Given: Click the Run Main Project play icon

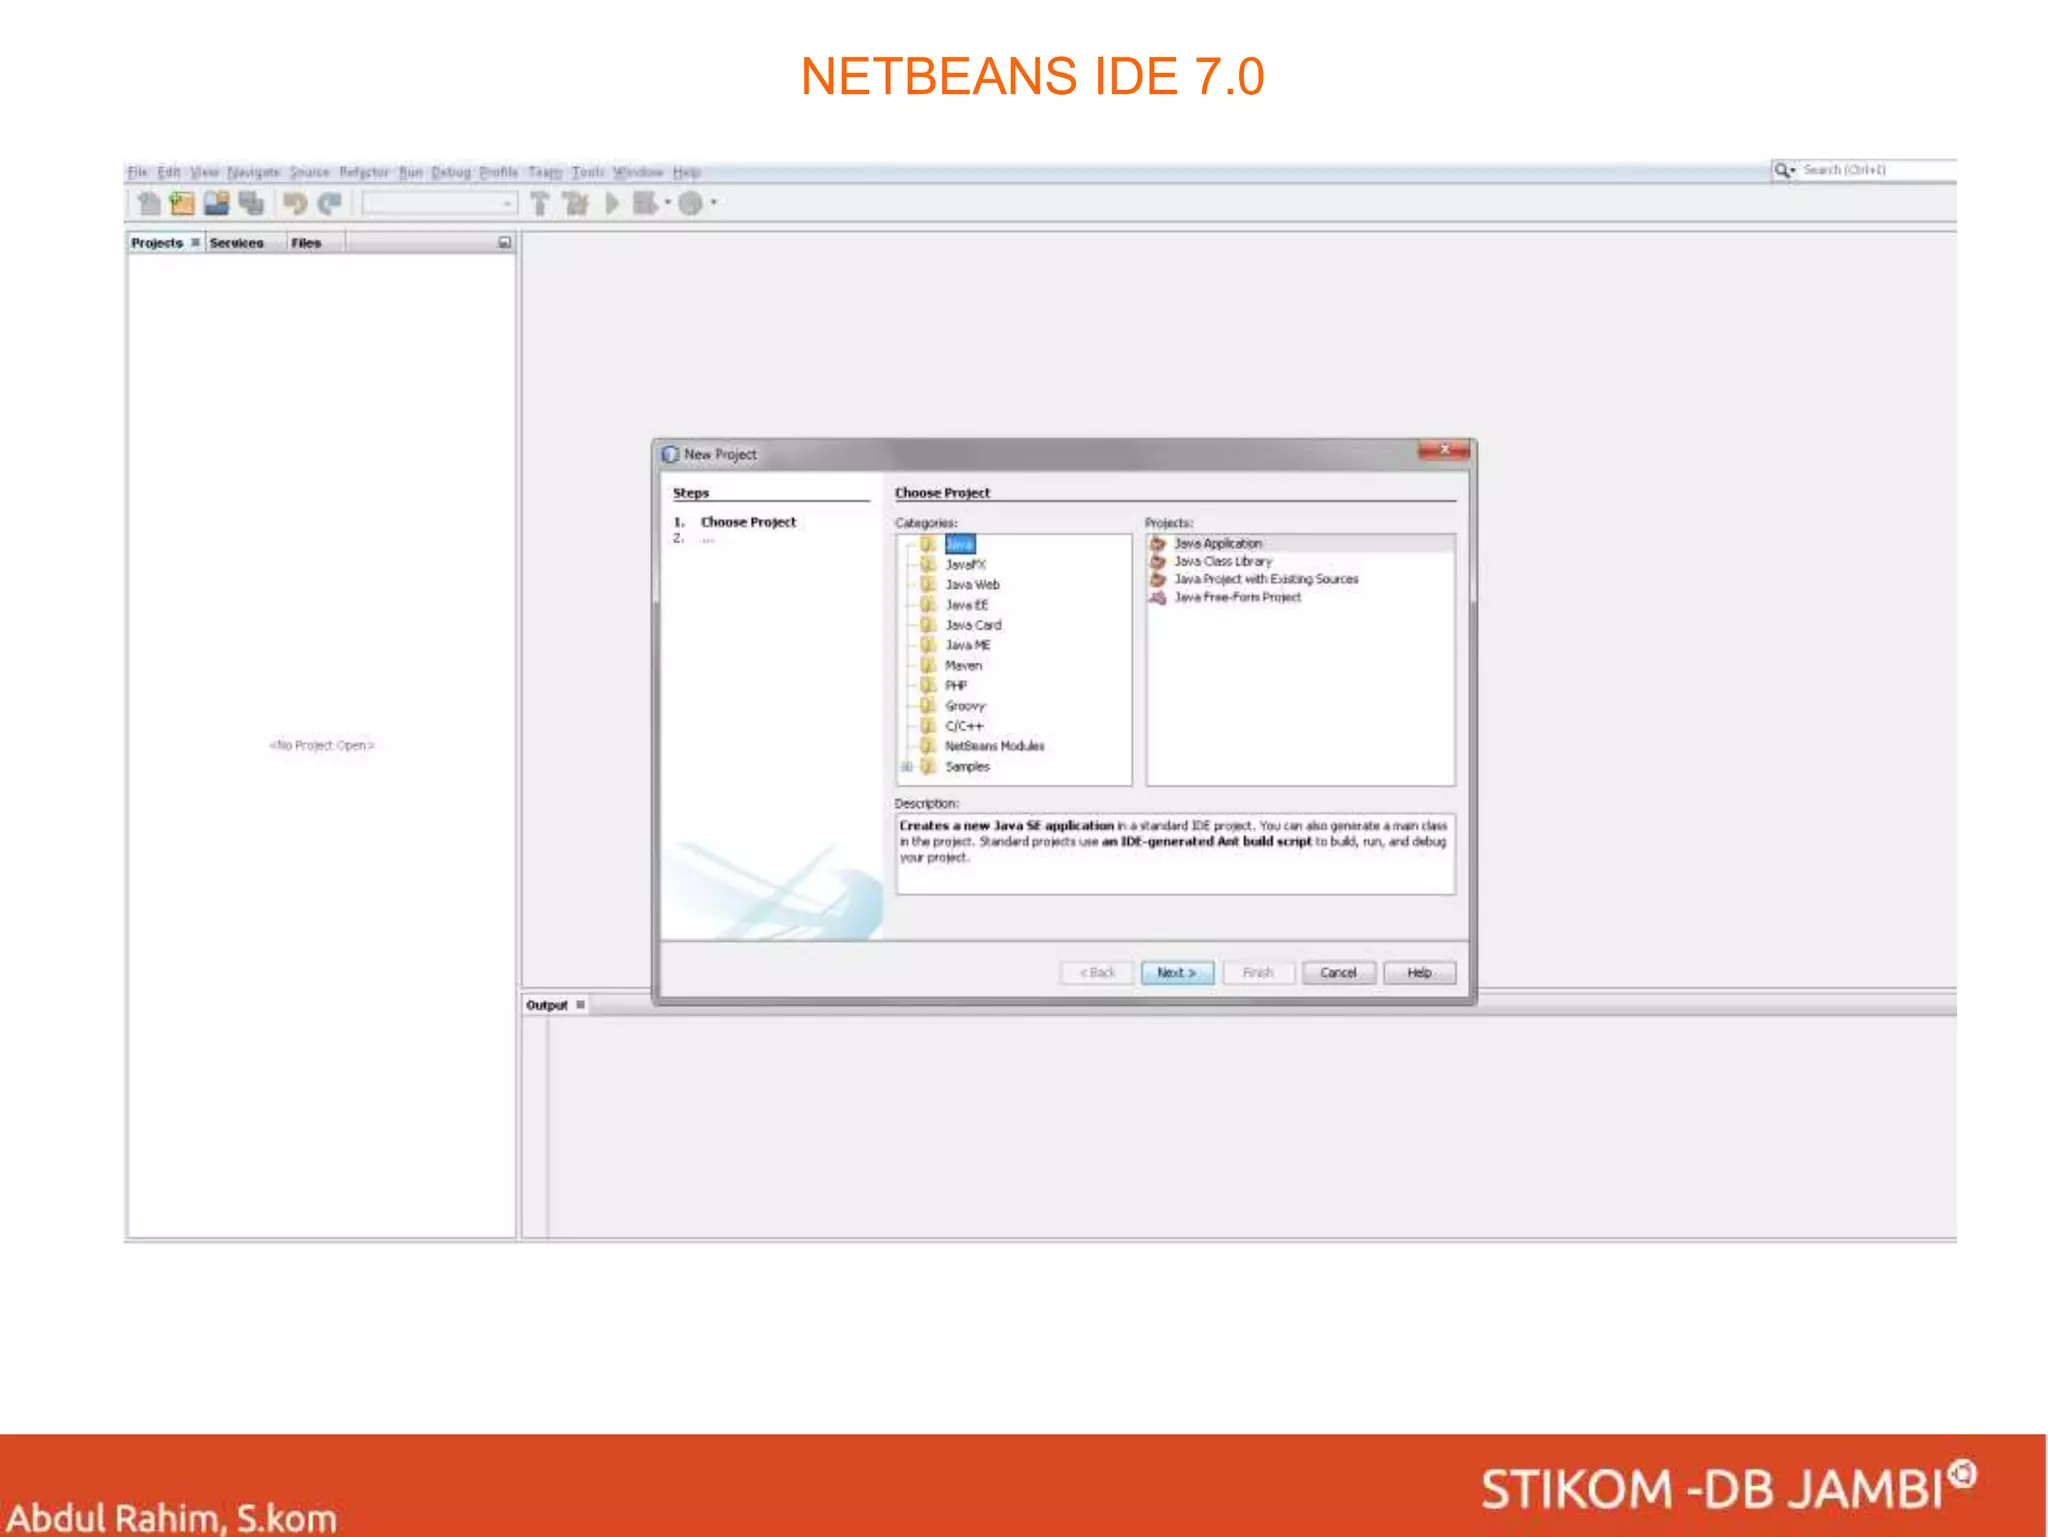Looking at the screenshot, I should [612, 204].
